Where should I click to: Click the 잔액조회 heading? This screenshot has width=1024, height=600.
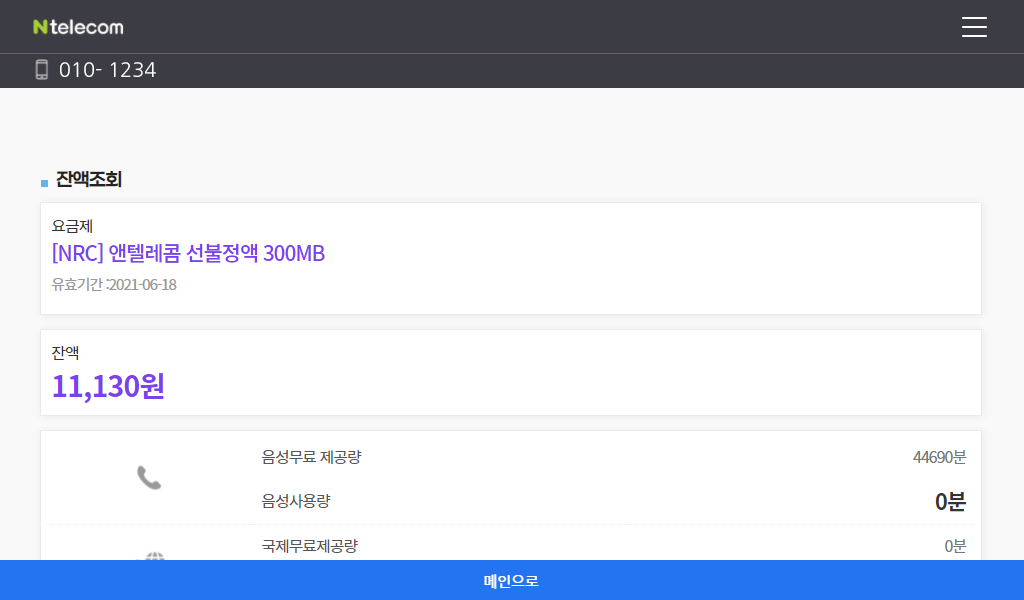point(89,179)
